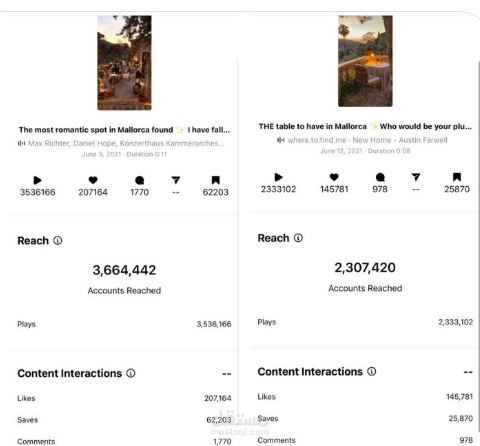Screen dimensions: 480x446
Task: Click the share icon in right reel stats
Action: (x=416, y=177)
